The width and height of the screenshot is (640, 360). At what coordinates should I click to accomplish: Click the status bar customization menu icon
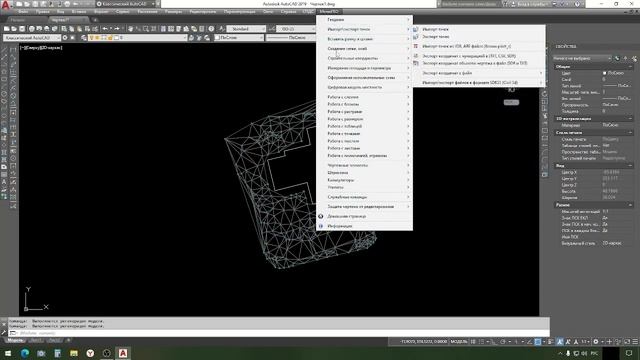tap(635, 342)
